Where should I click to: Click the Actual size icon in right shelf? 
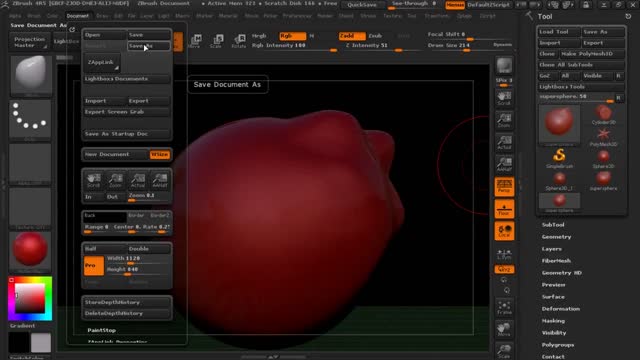[x=504, y=142]
